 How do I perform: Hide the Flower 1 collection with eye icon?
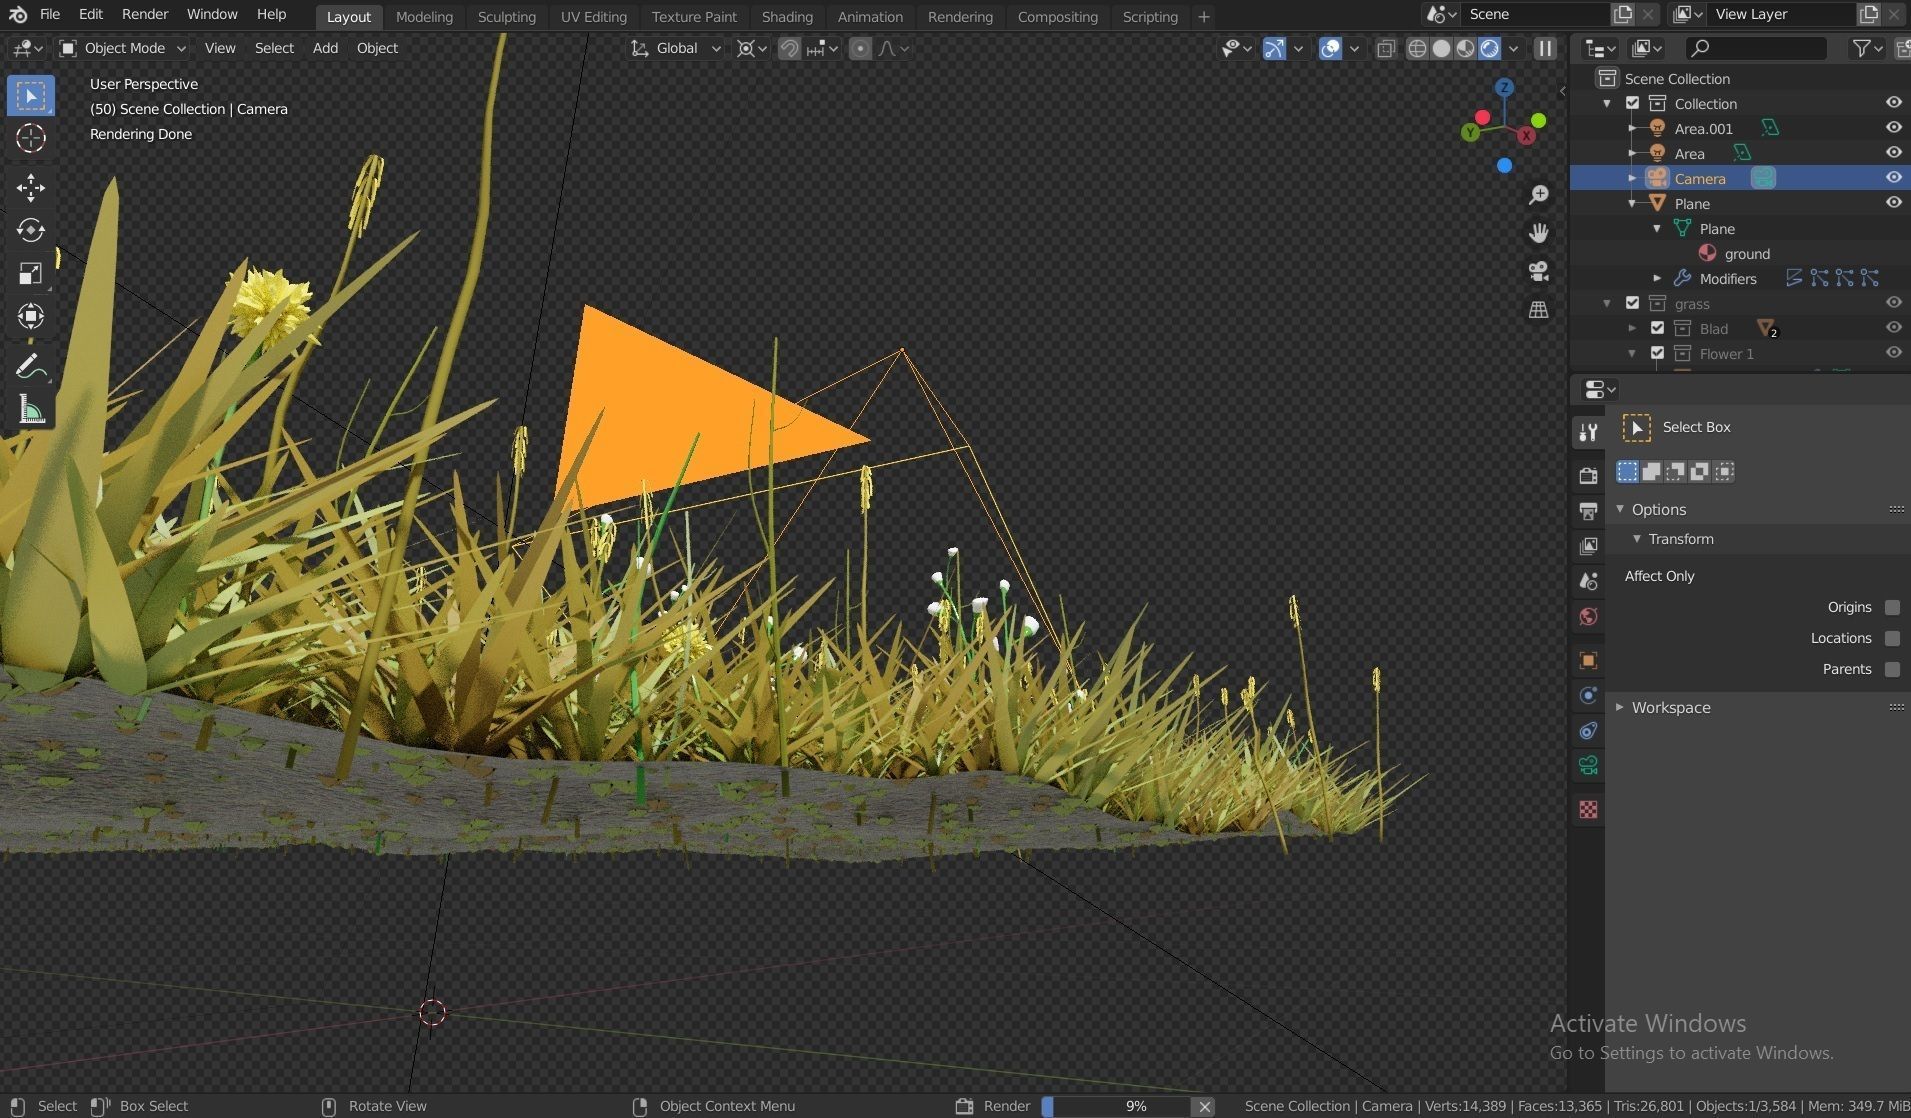[x=1893, y=353]
